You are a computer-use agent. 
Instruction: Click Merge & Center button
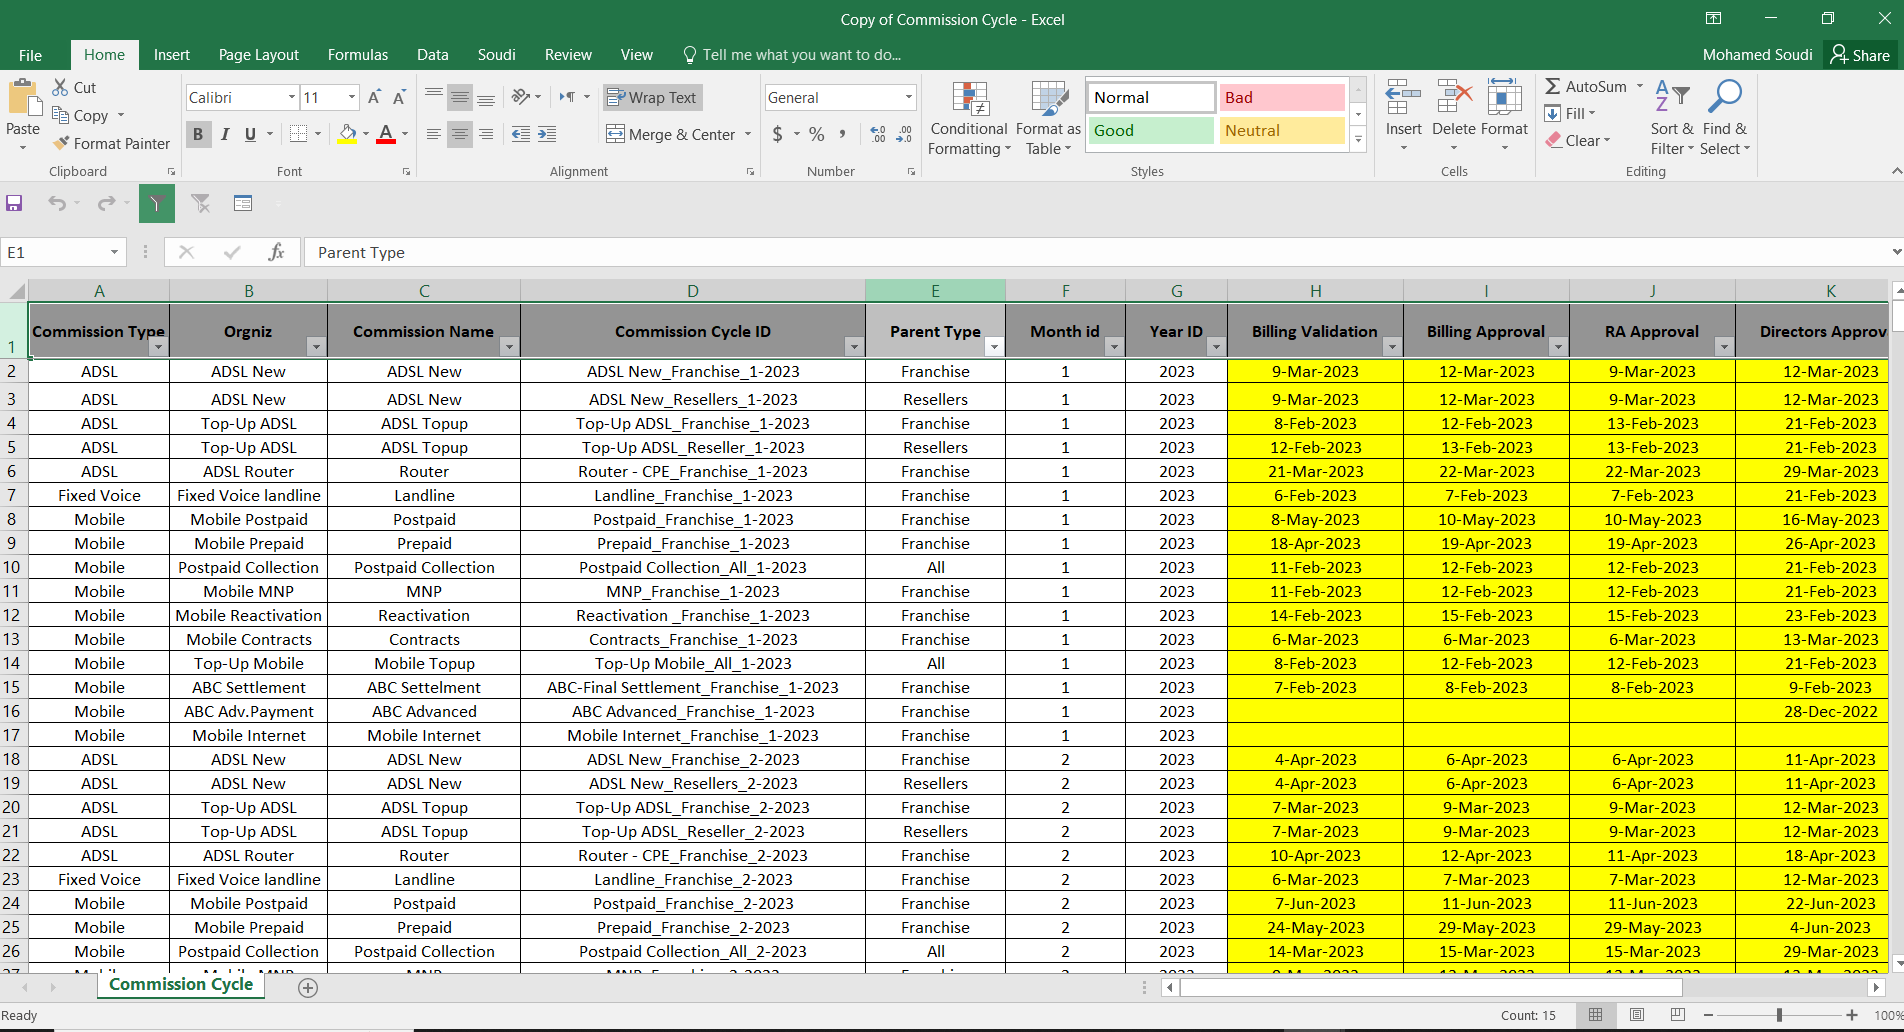tap(671, 134)
